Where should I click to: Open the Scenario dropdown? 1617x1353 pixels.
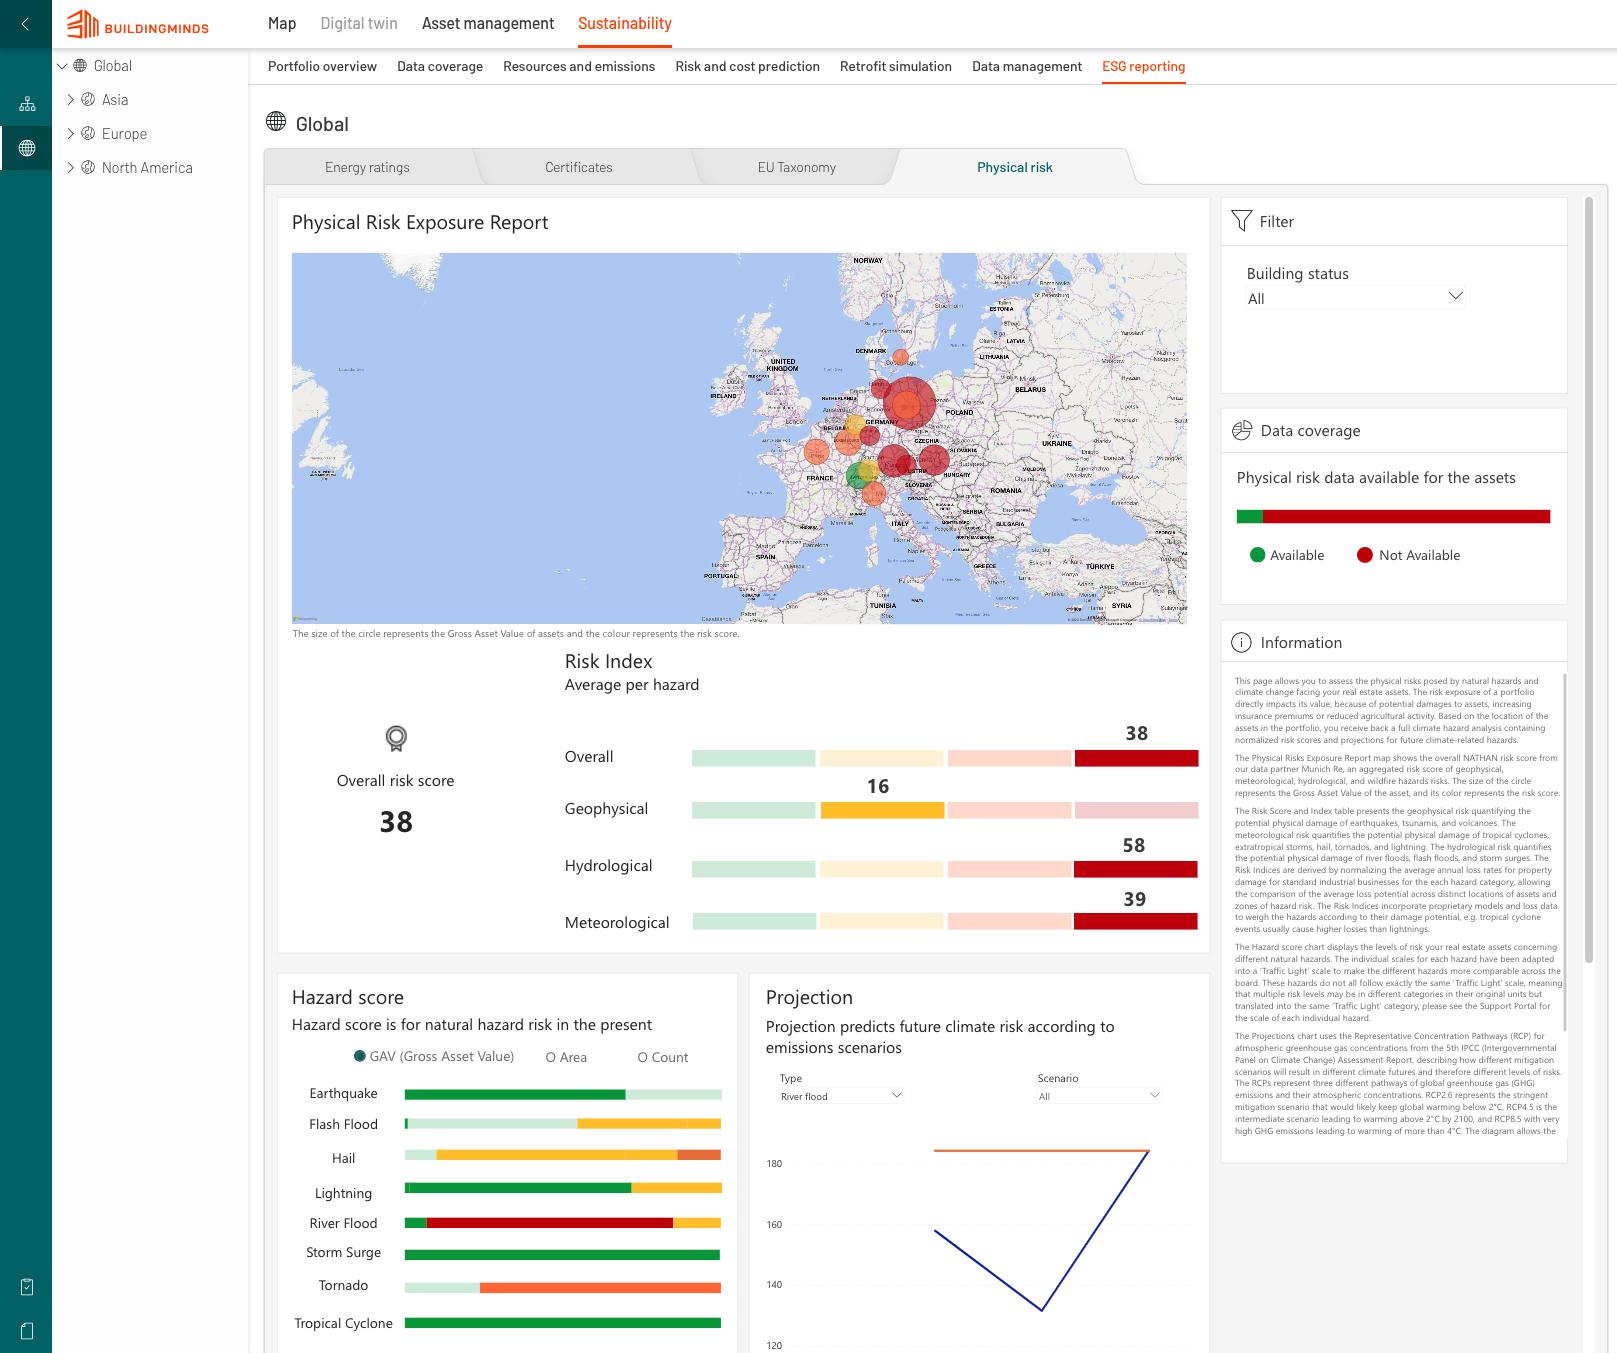(1099, 1096)
